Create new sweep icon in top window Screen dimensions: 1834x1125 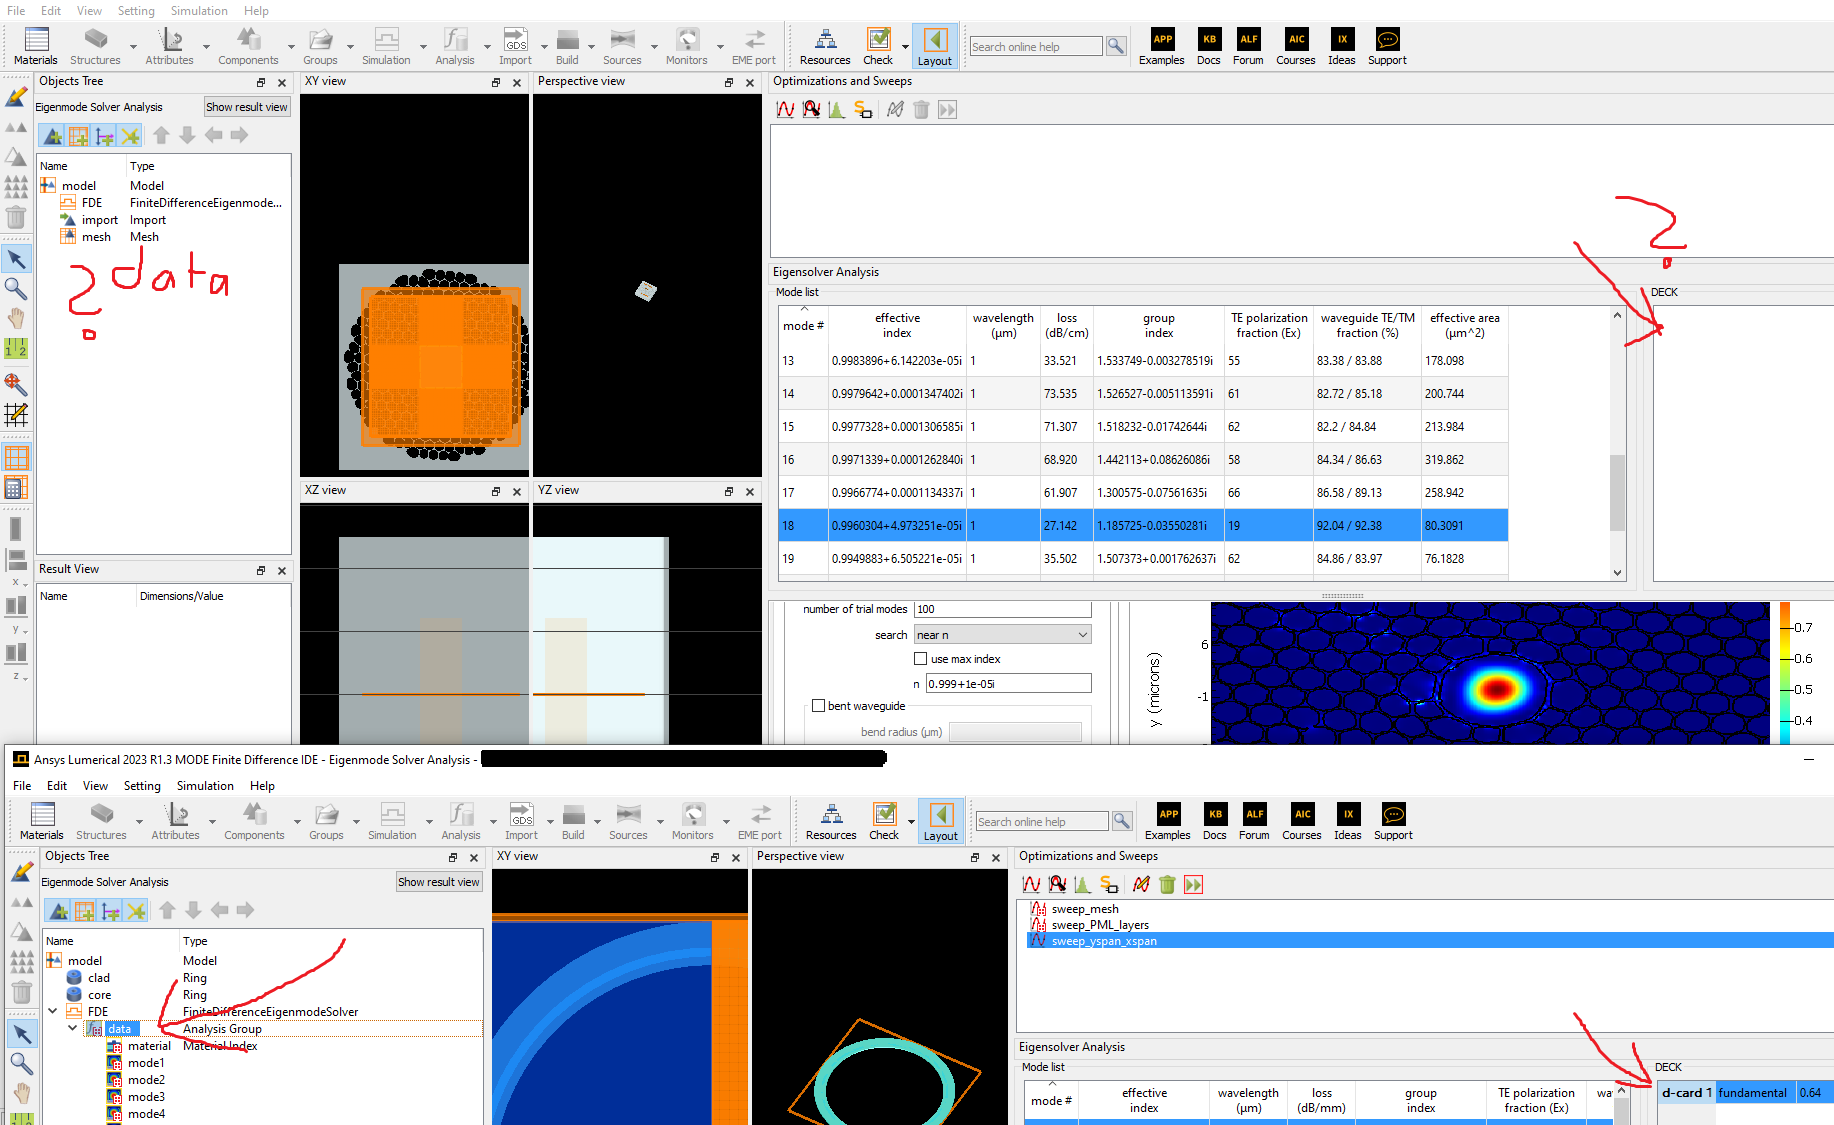(785, 109)
